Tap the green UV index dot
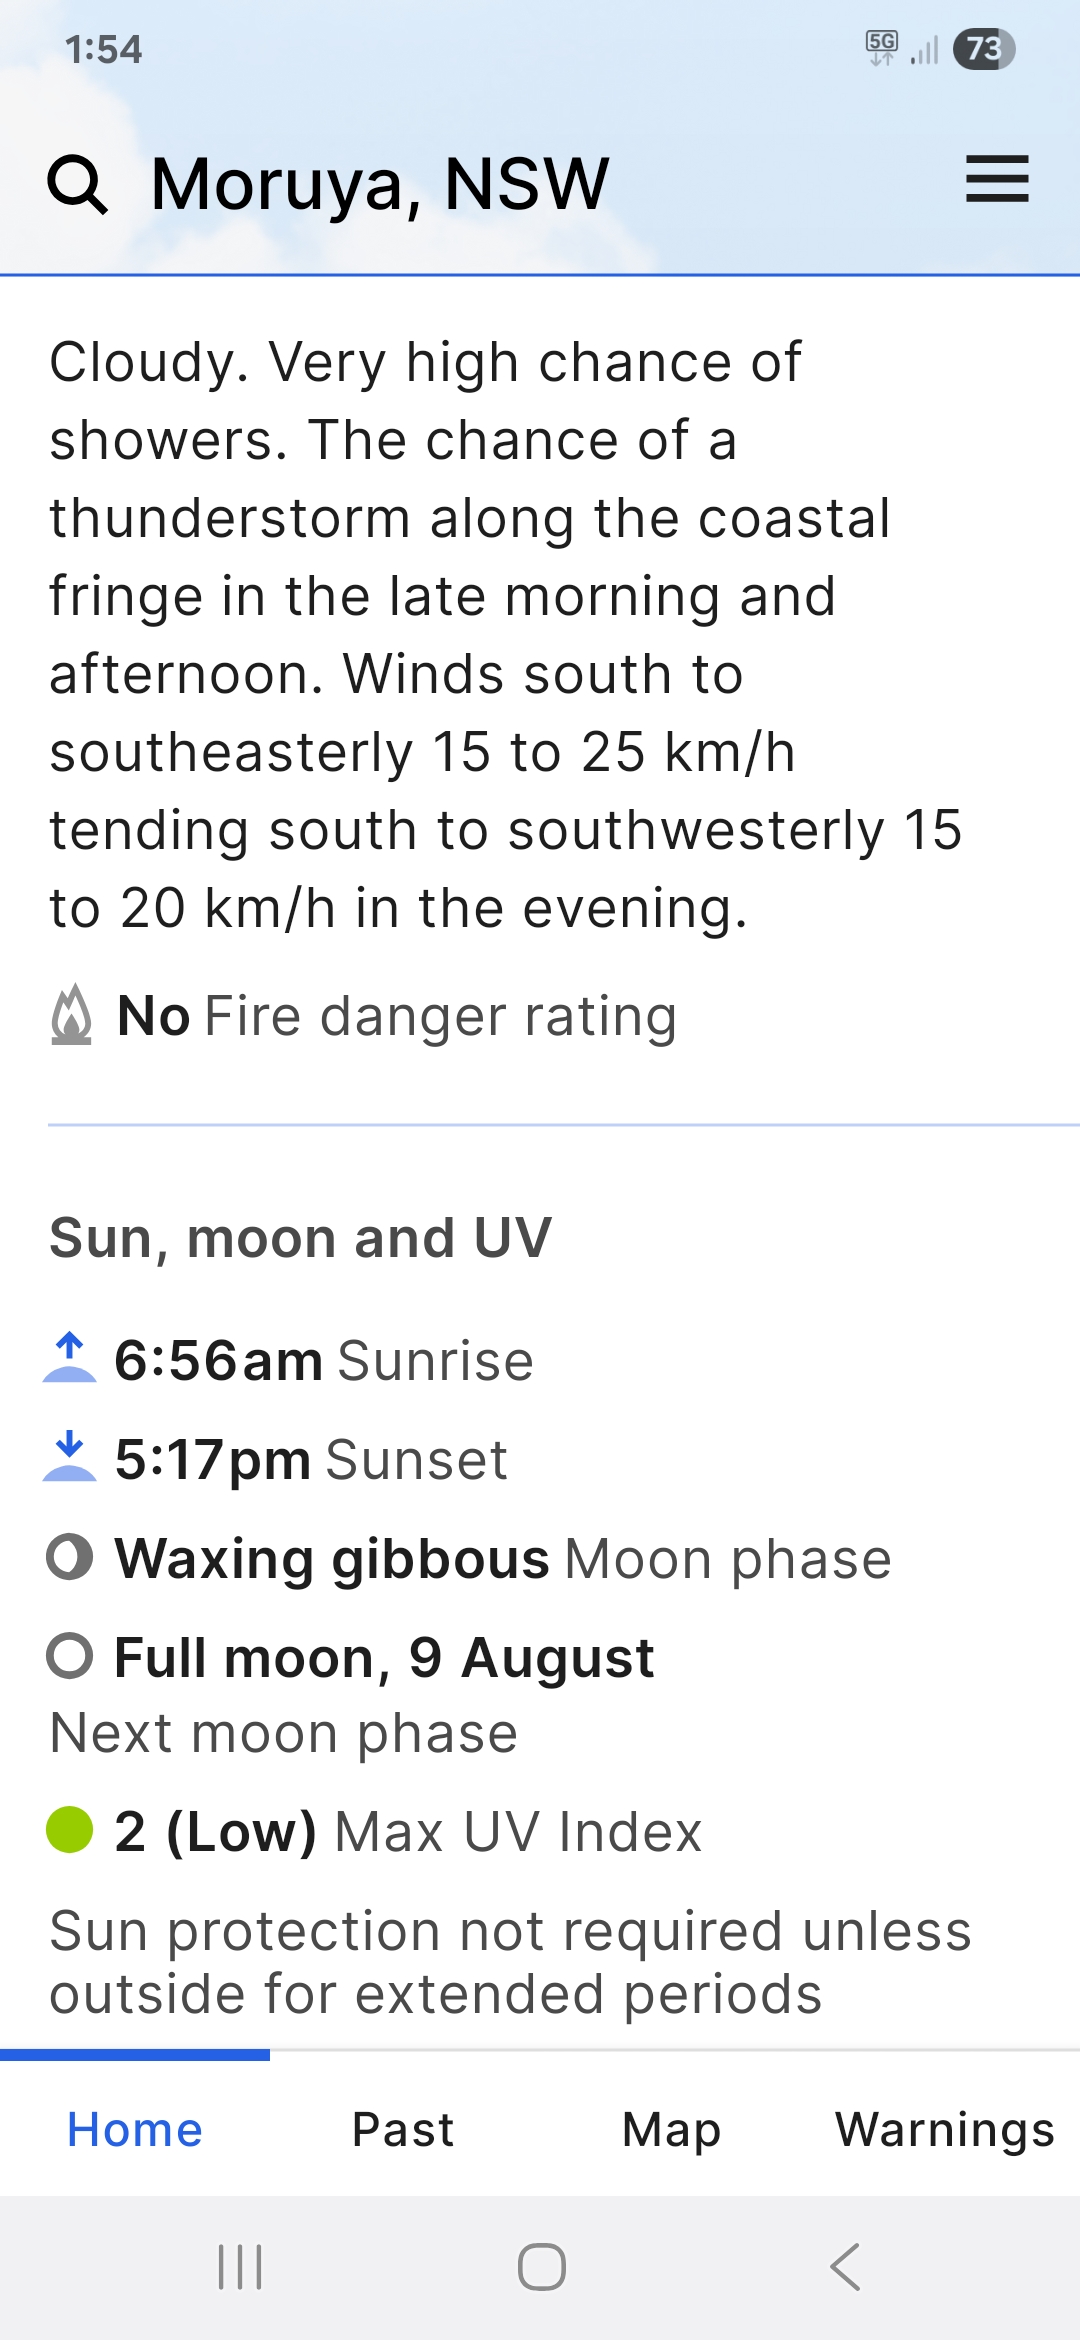Viewport: 1080px width, 2340px height. [70, 1830]
